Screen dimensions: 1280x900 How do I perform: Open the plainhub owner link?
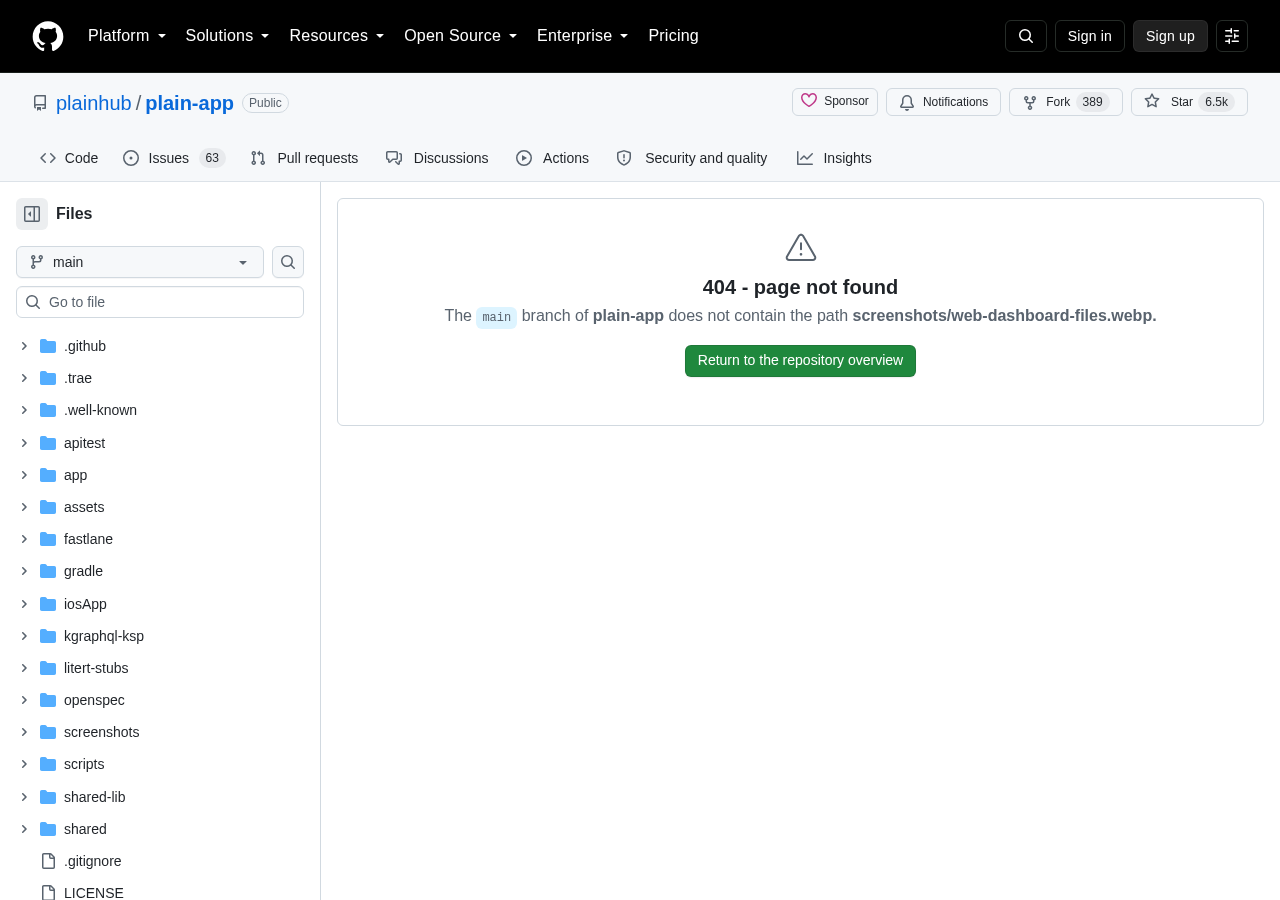click(x=94, y=103)
